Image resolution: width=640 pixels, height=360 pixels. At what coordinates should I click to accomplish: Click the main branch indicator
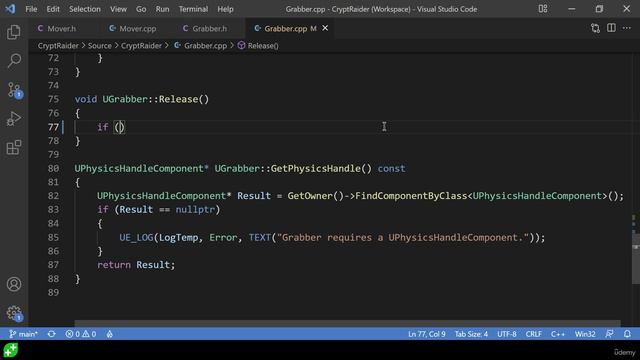[x=23, y=334]
